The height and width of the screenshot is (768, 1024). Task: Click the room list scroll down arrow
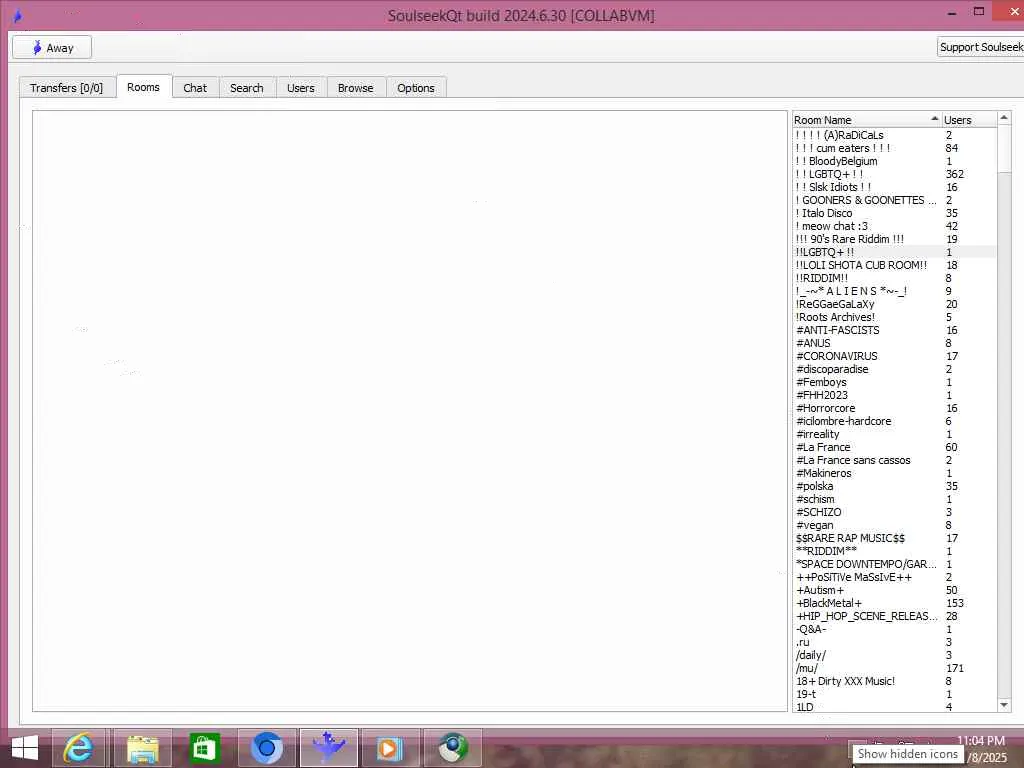tap(1004, 705)
